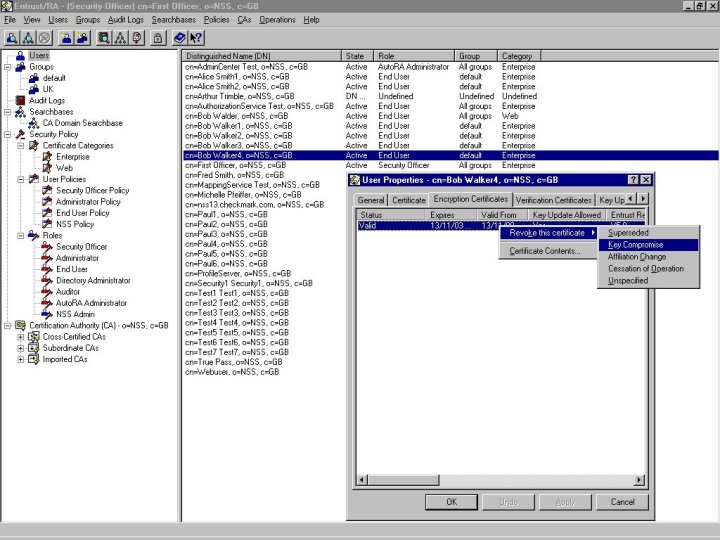Viewport: 720px width, 540px height.
Task: Collapse the Certificate Categories node
Action: click(x=21, y=146)
